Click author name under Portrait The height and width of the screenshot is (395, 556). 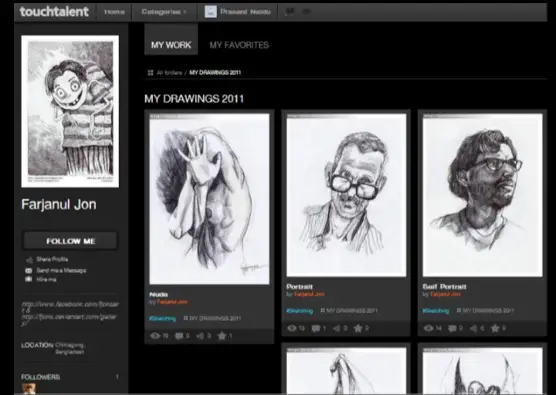(x=309, y=294)
